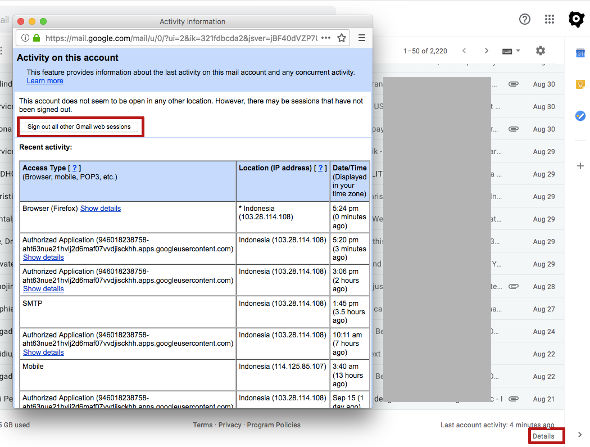Image resolution: width=590 pixels, height=447 pixels.
Task: Open the Learn more link
Action: [45, 81]
